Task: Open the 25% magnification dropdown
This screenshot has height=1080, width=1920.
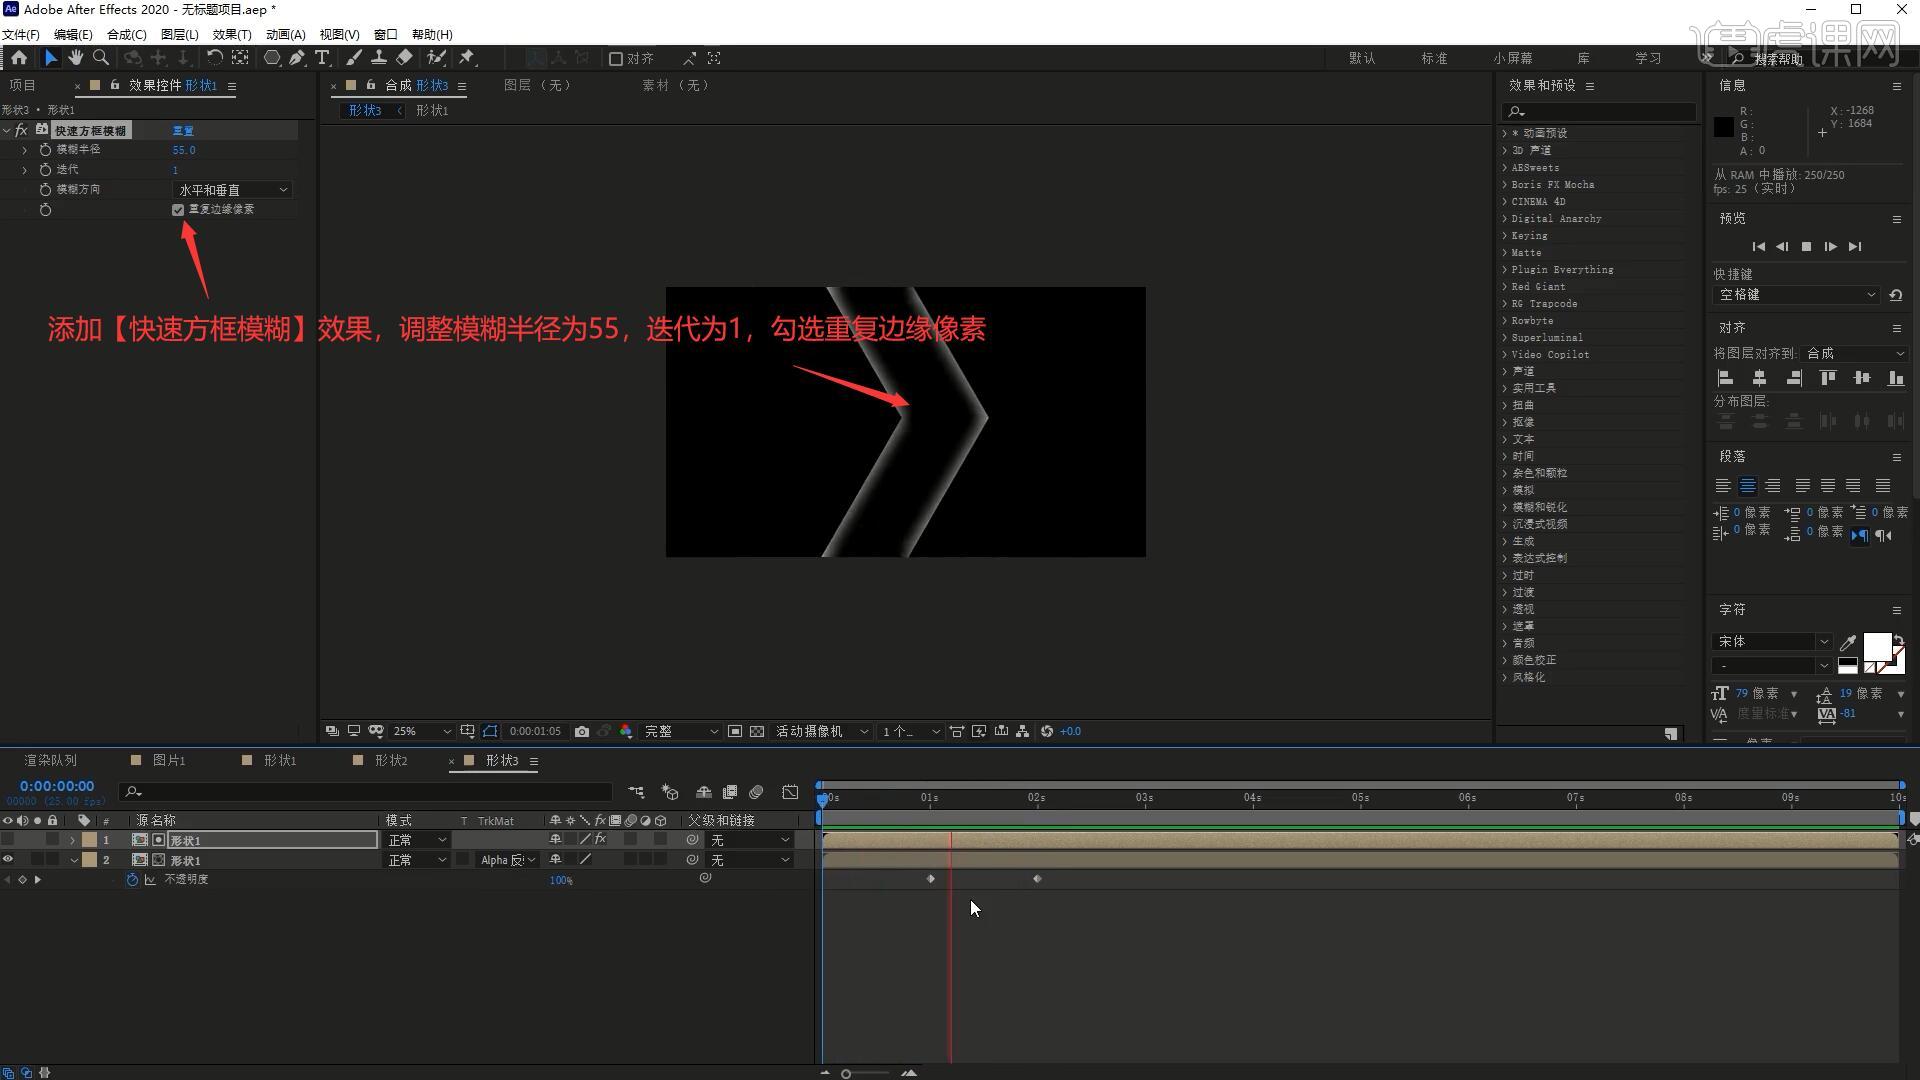Action: click(422, 731)
